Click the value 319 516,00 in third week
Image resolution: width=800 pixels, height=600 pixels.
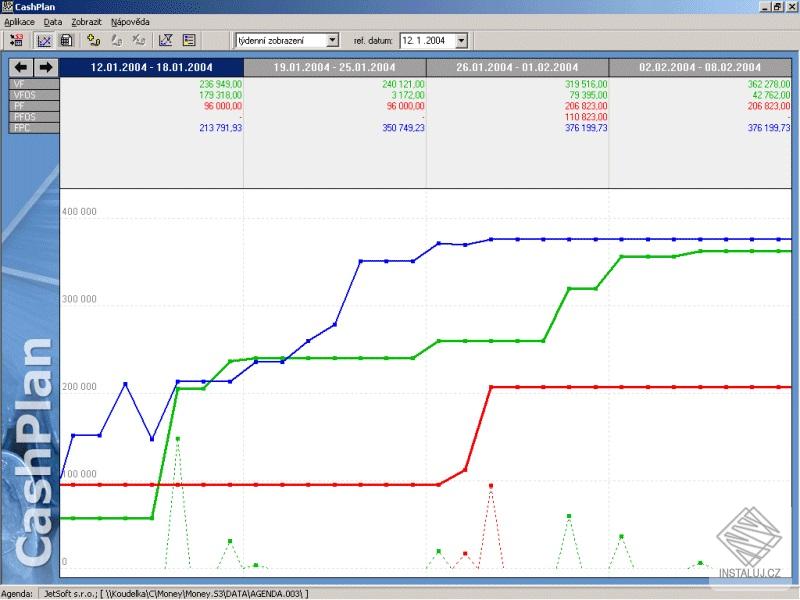[x=586, y=84]
